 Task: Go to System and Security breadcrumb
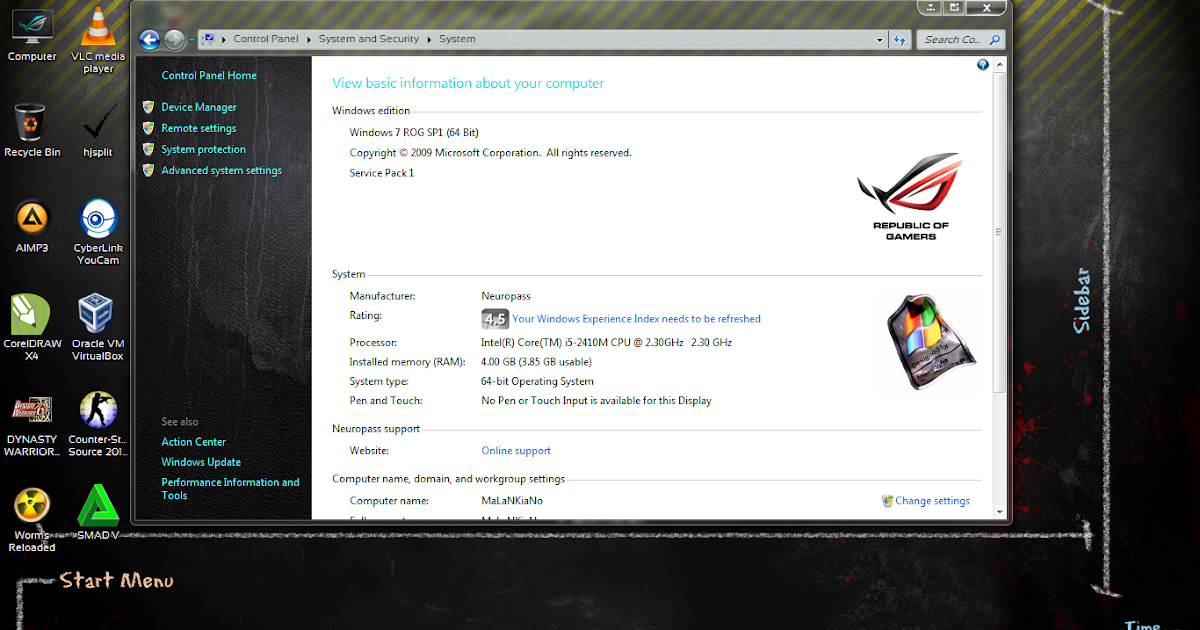369,39
